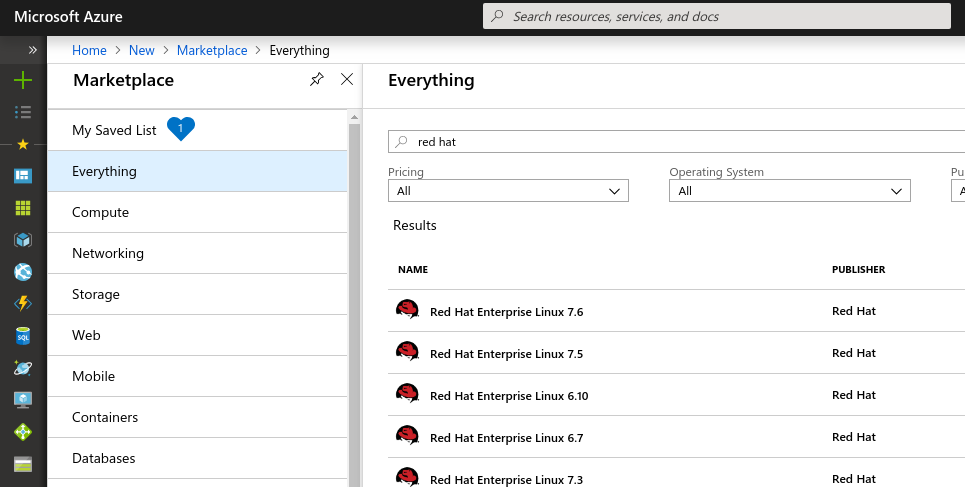The width and height of the screenshot is (965, 487).
Task: Click the search magnifier in top bar
Action: coord(497,17)
